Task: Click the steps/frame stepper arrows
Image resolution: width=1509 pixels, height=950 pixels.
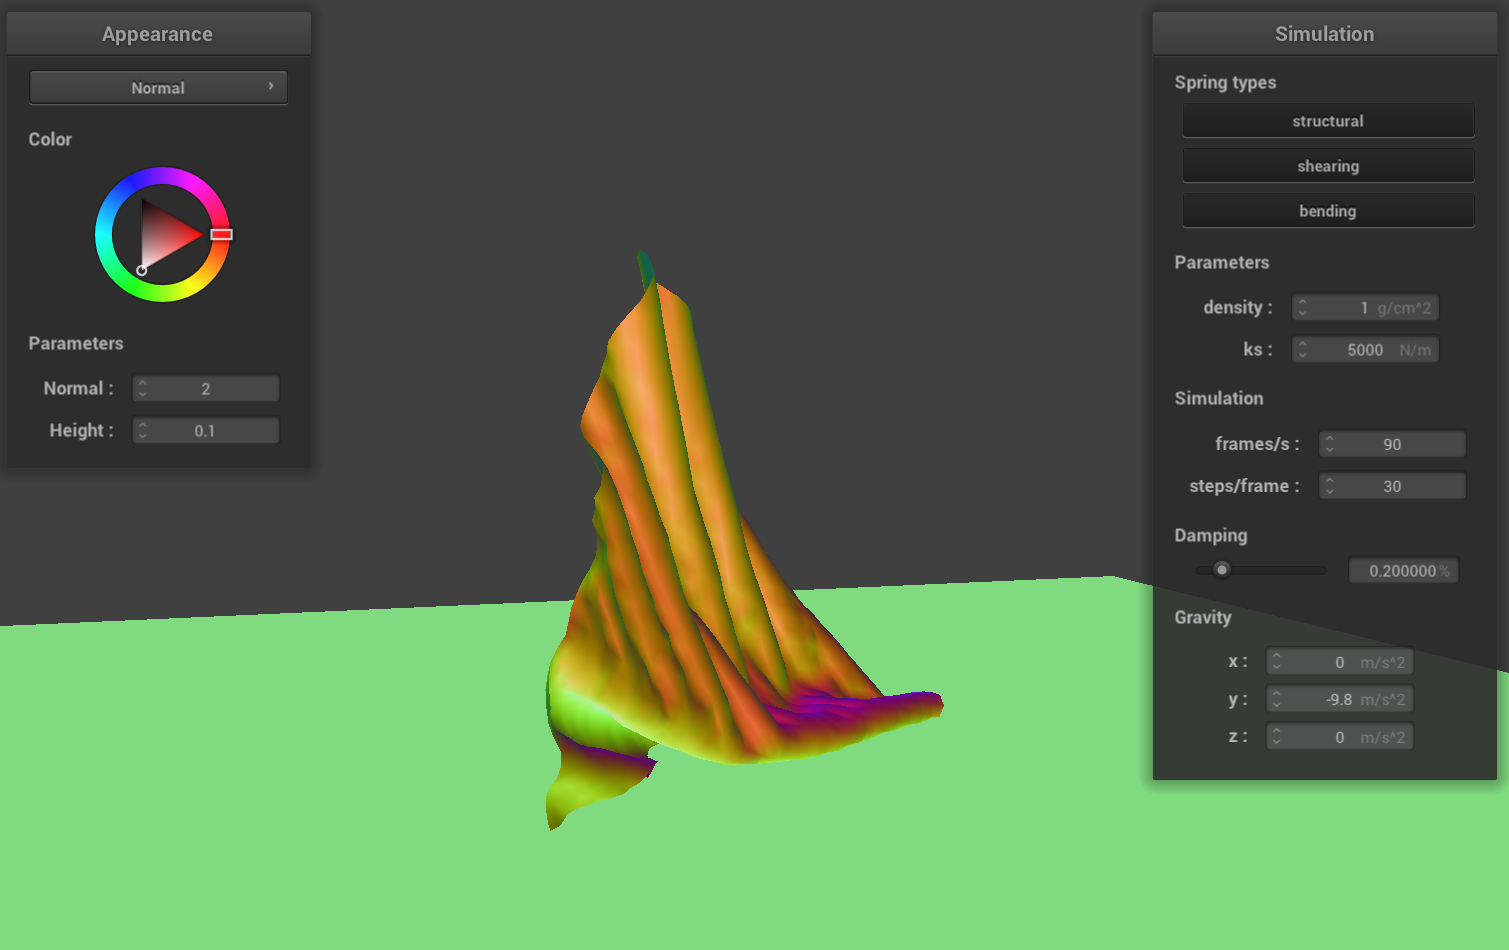Action: pos(1329,486)
